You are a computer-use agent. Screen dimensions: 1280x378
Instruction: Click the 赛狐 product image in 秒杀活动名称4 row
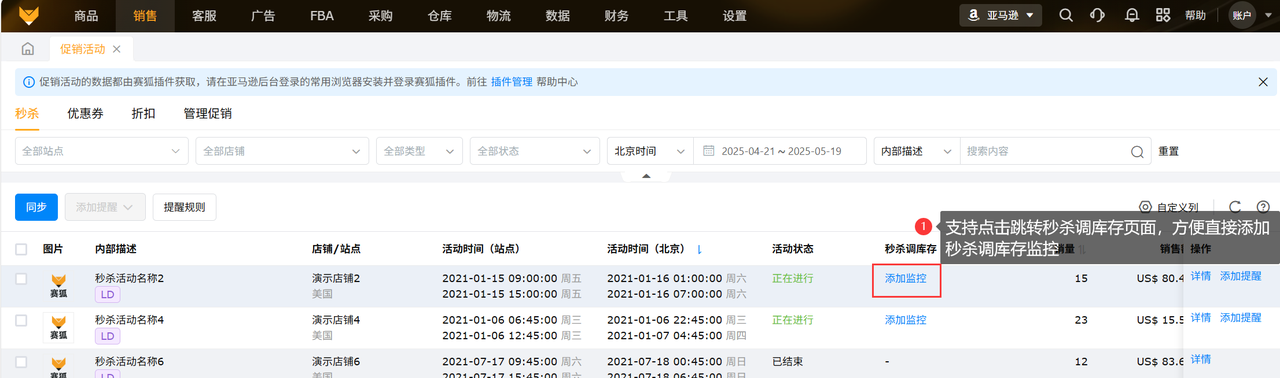tap(59, 328)
